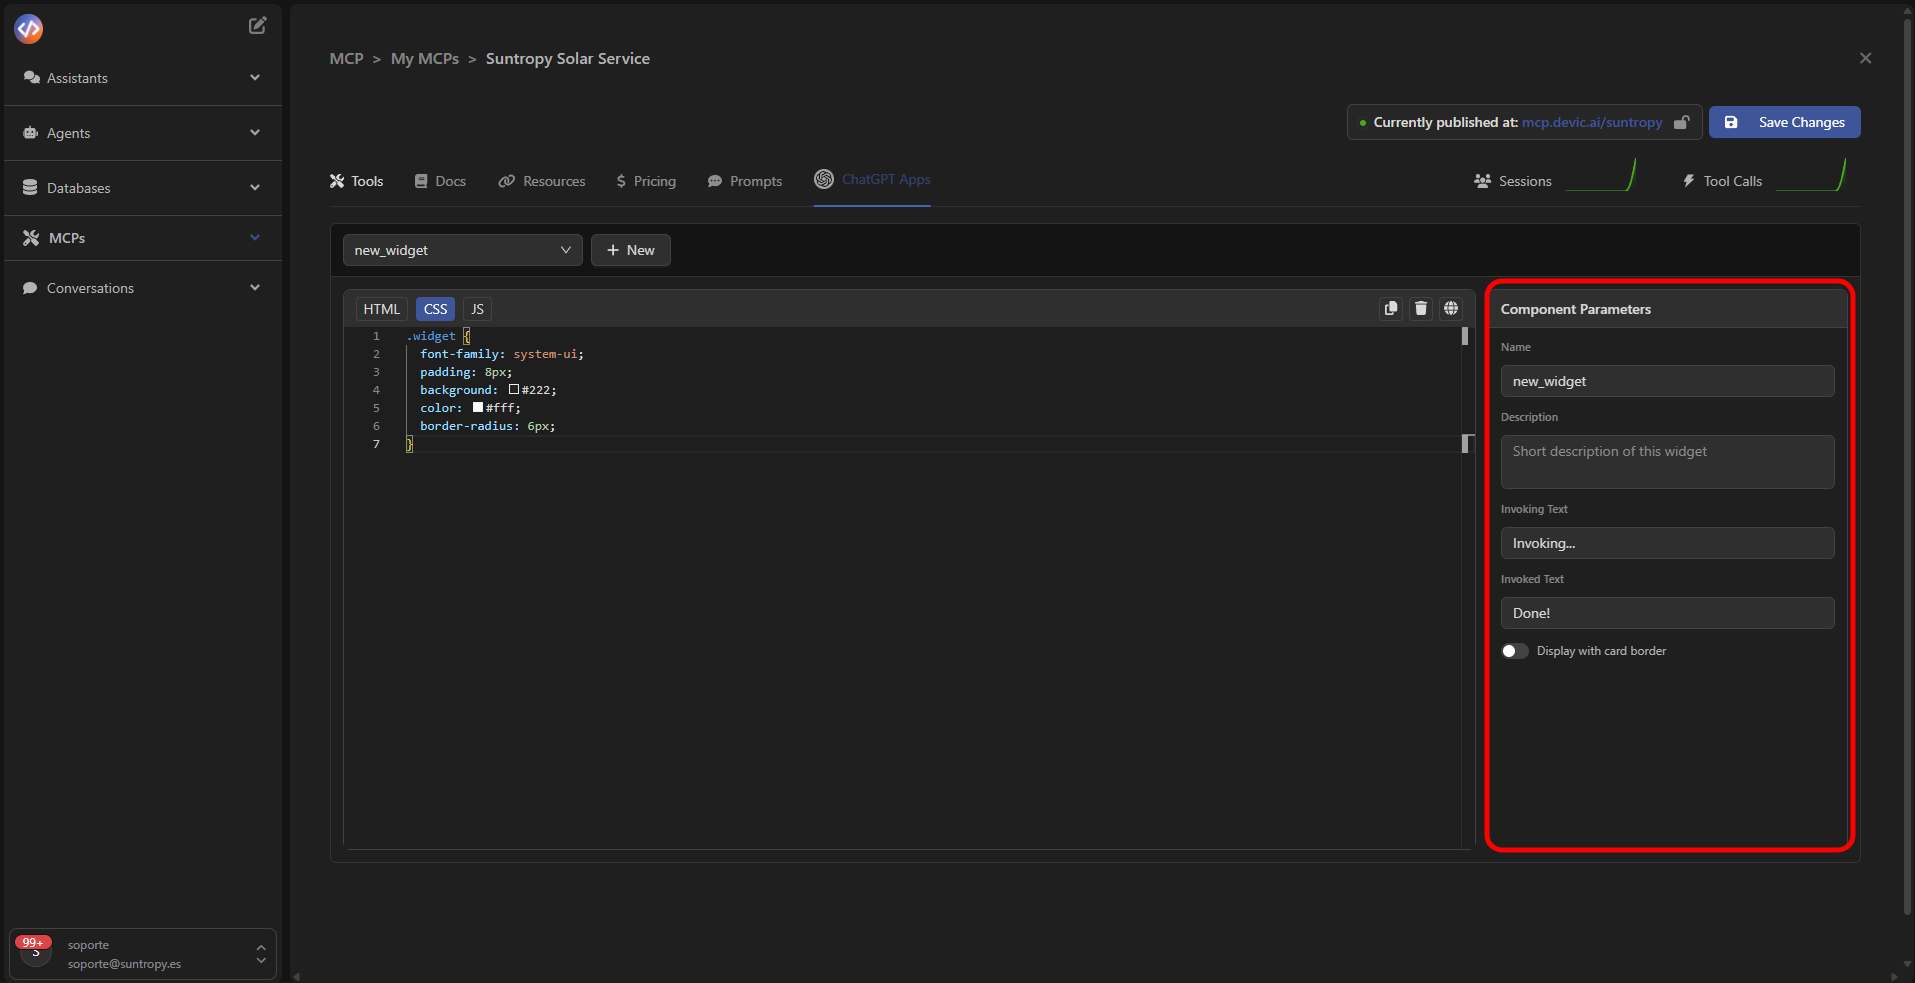
Task: Open the Resources tab
Action: pyautogui.click(x=542, y=181)
